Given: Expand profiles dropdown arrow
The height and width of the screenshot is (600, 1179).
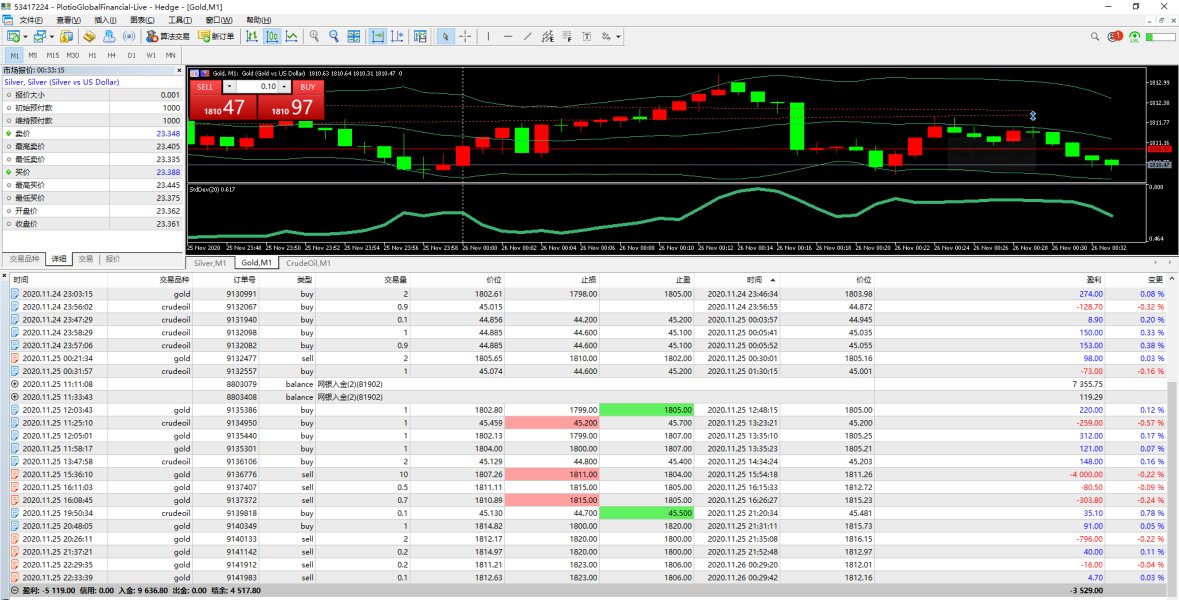Looking at the screenshot, I should (51, 36).
